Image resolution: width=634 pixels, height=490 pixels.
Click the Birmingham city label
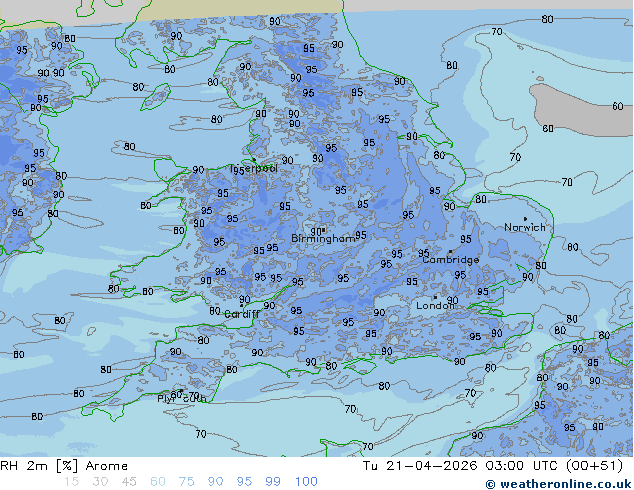pos(323,239)
